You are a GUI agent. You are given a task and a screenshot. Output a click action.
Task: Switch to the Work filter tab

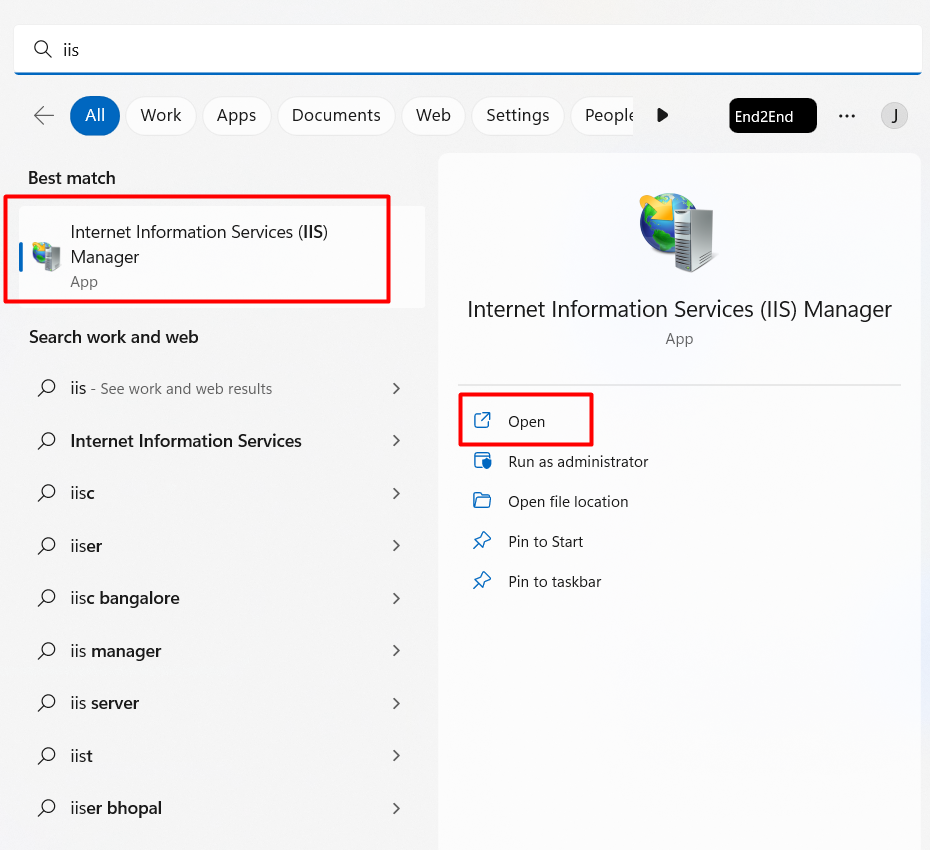point(161,116)
